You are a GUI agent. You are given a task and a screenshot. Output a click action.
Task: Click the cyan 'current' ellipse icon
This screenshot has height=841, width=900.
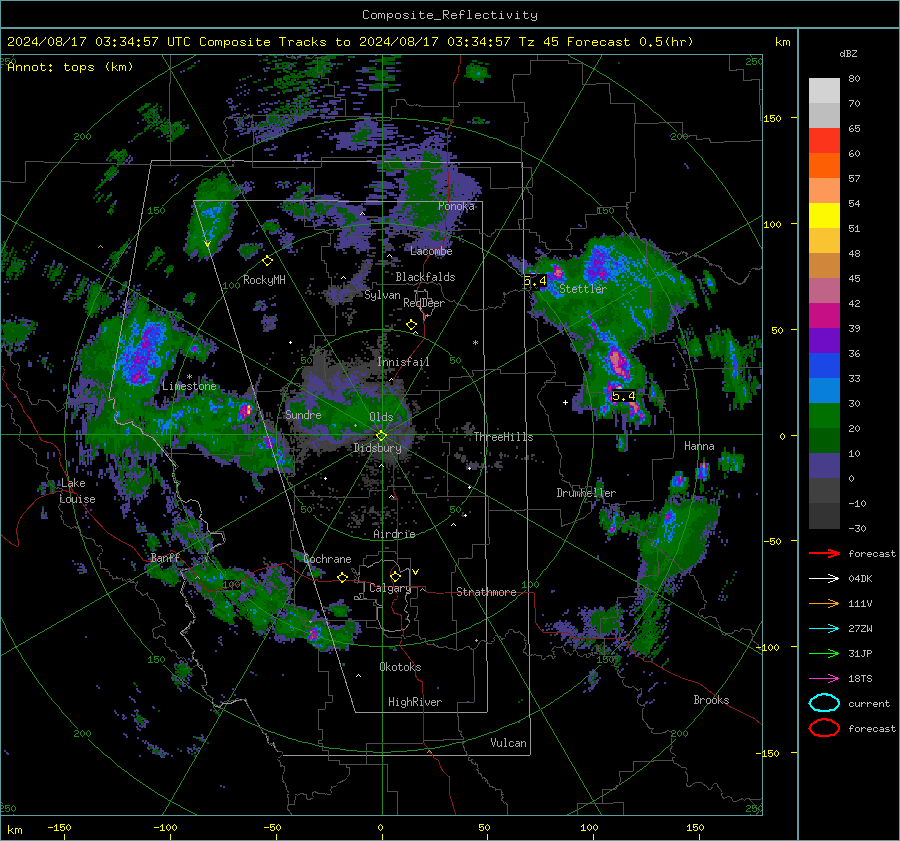(x=824, y=703)
